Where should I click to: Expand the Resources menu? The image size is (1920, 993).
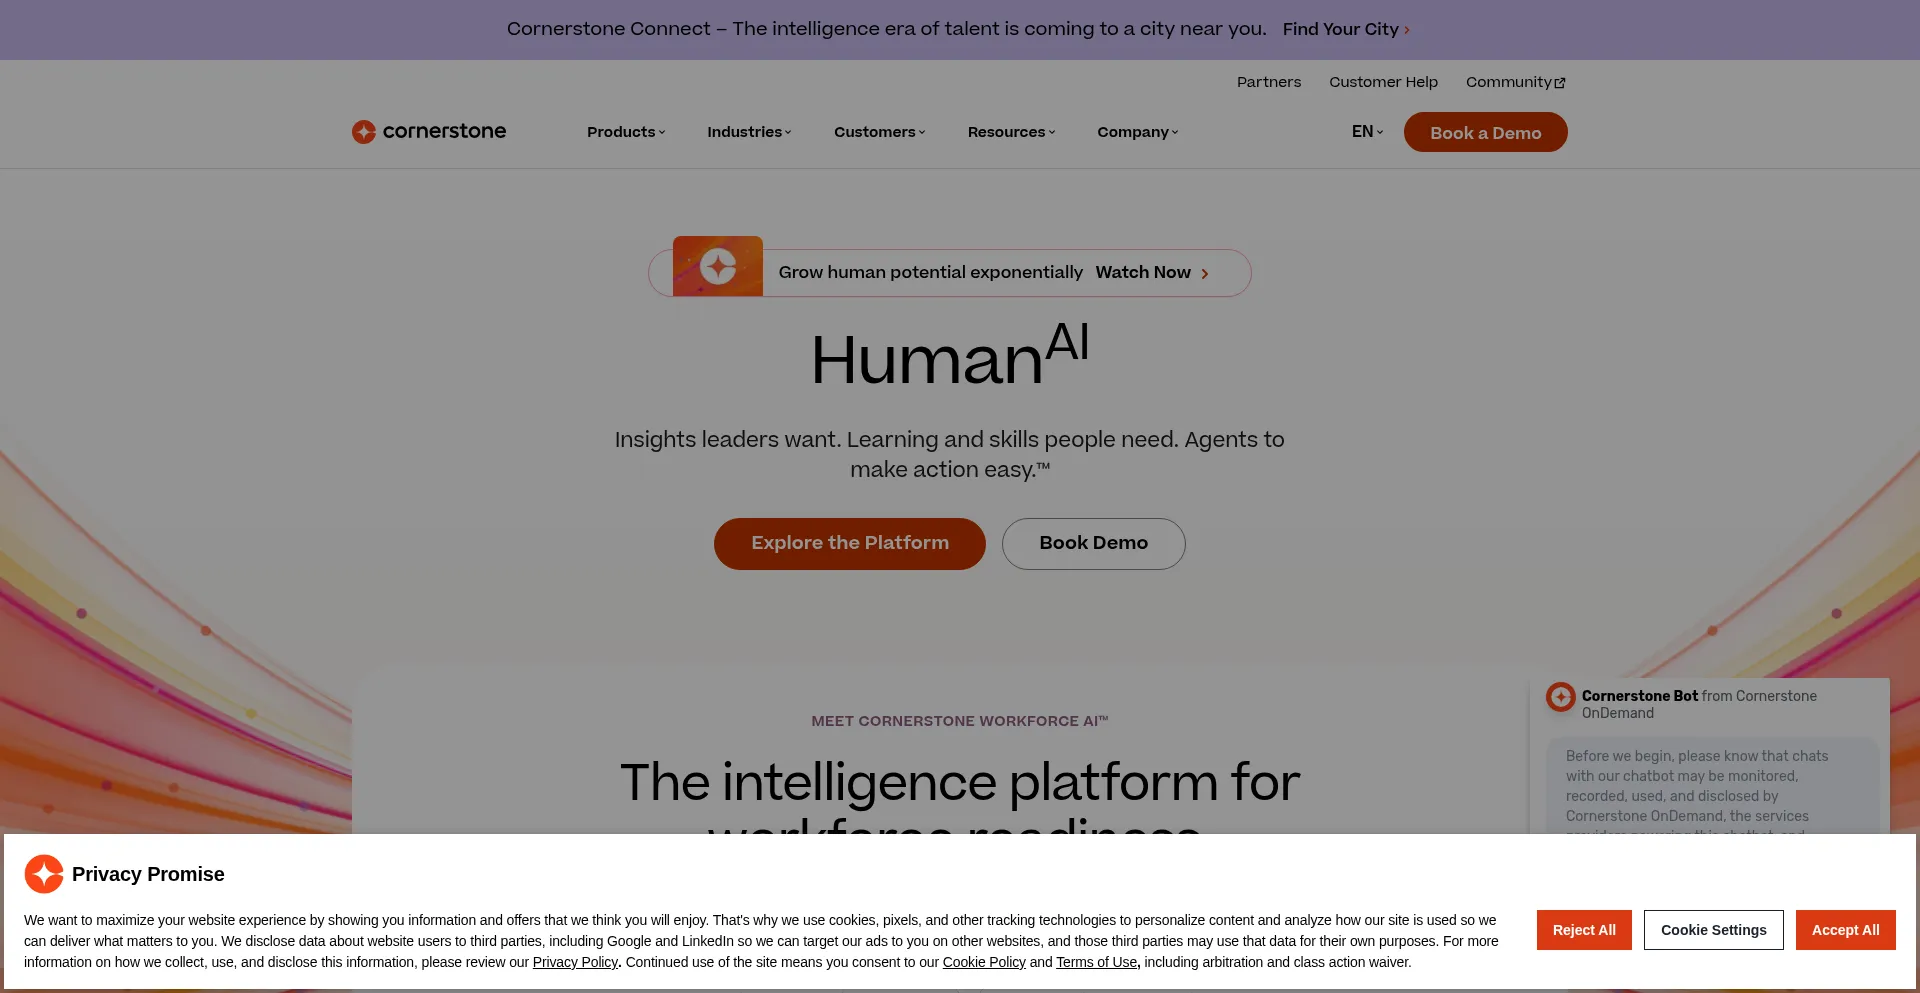click(1012, 132)
